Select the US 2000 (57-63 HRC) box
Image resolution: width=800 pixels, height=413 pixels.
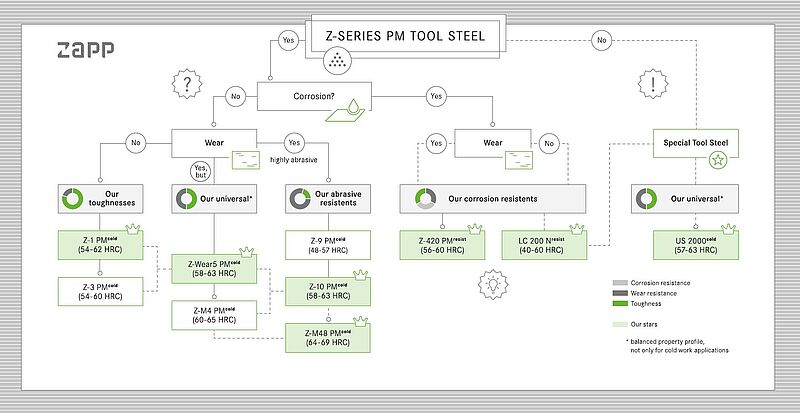(696, 245)
